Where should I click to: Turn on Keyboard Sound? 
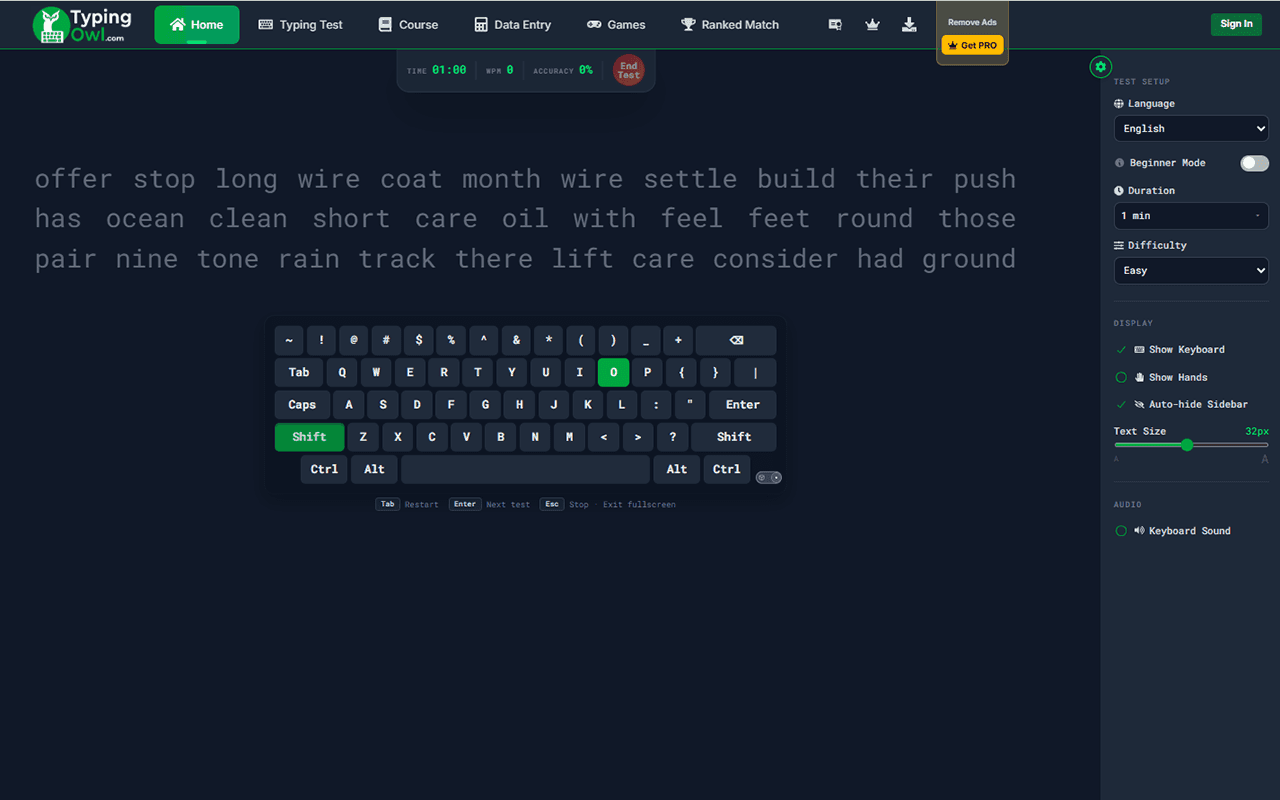click(1173, 531)
